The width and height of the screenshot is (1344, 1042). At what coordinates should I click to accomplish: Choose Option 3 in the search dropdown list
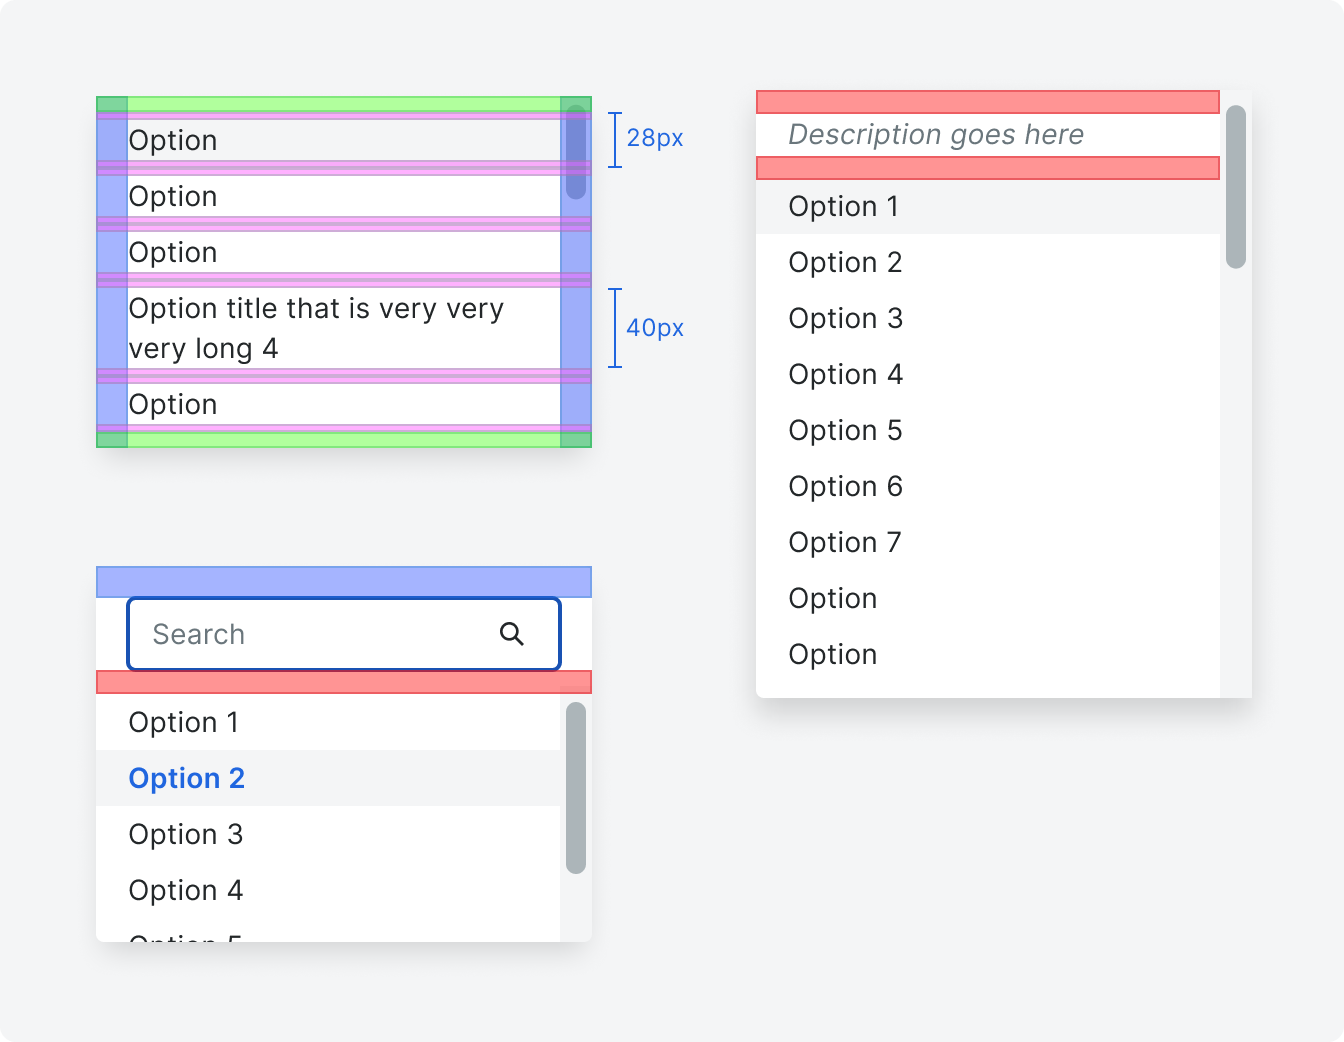(x=186, y=834)
